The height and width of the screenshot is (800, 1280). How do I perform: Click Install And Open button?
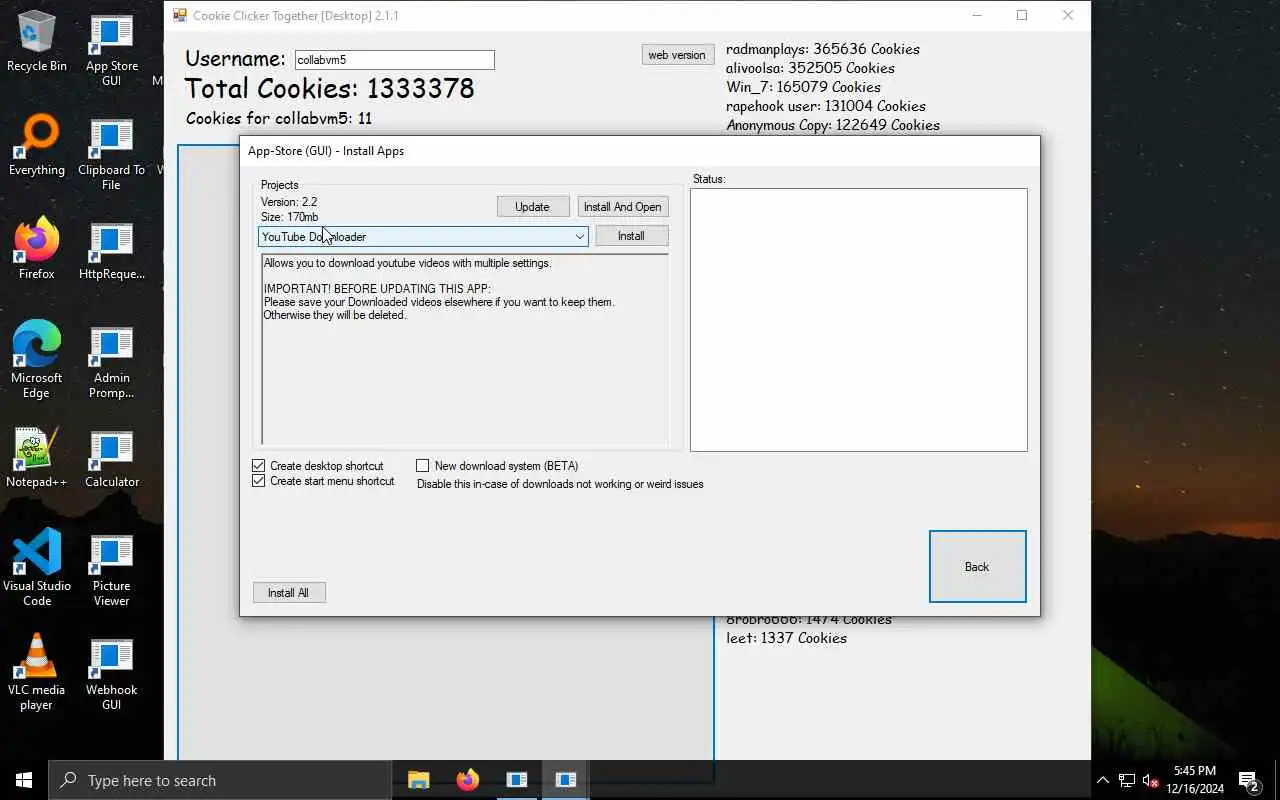tap(623, 207)
